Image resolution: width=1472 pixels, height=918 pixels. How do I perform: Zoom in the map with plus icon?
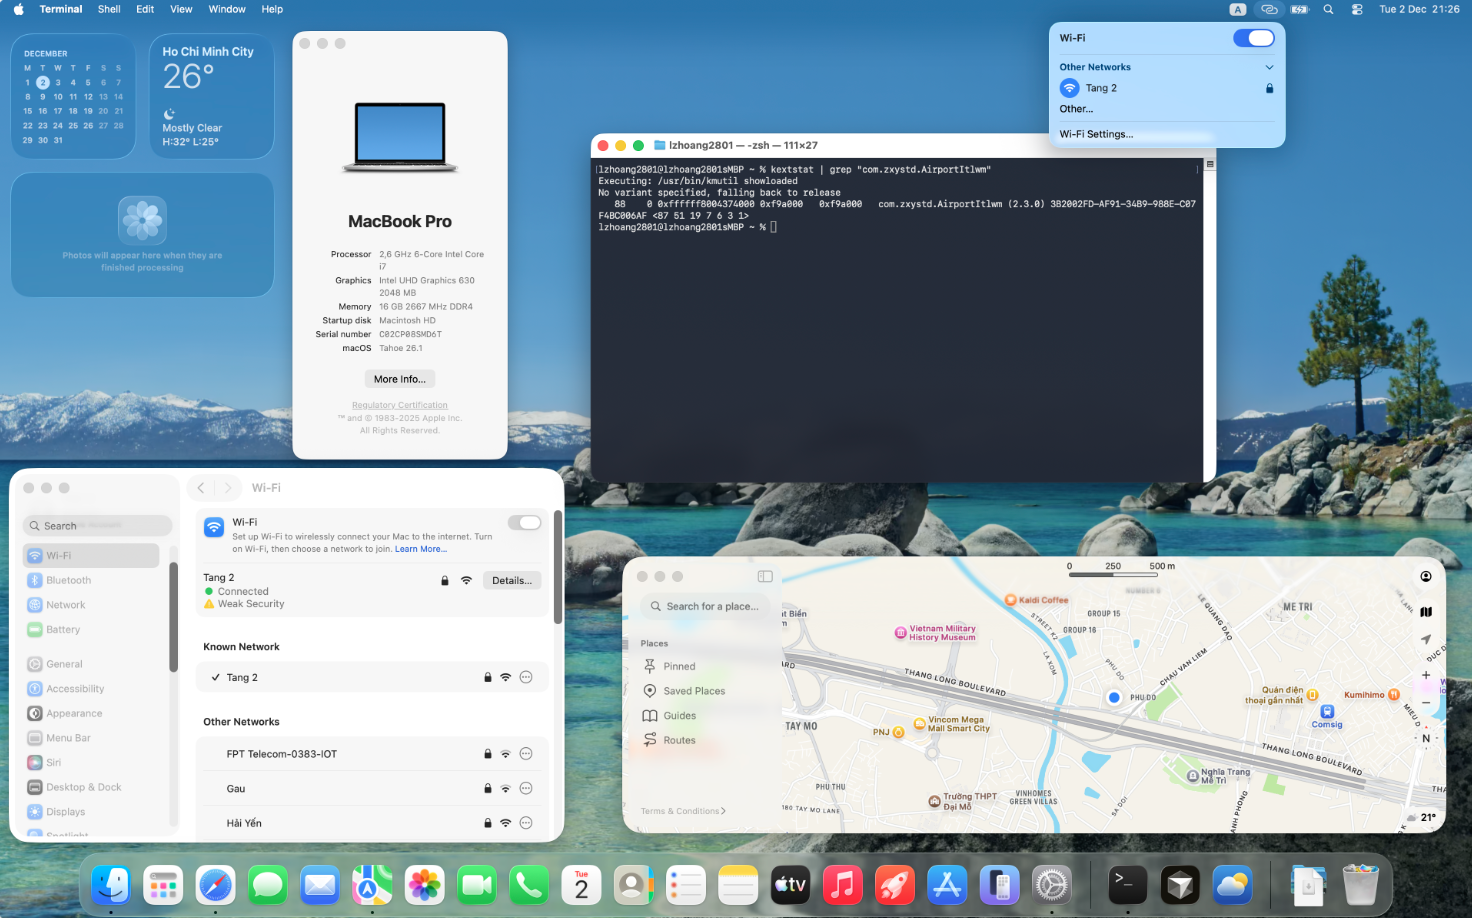1426,675
